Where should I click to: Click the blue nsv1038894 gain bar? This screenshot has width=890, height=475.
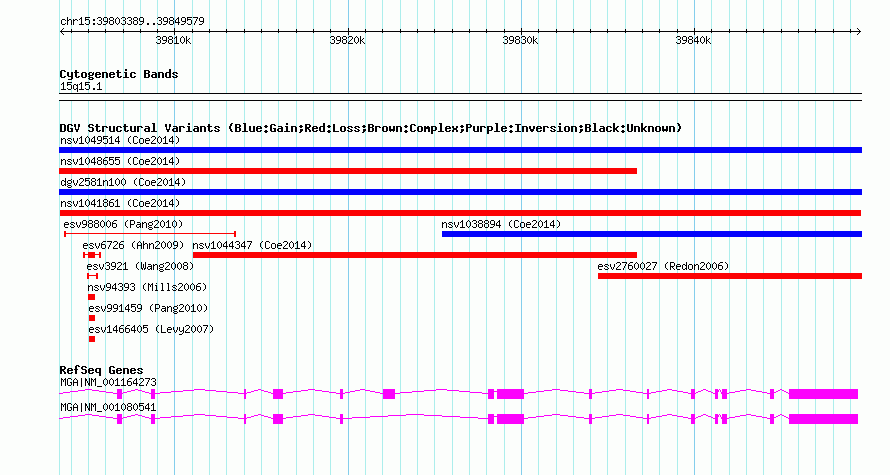652,234
